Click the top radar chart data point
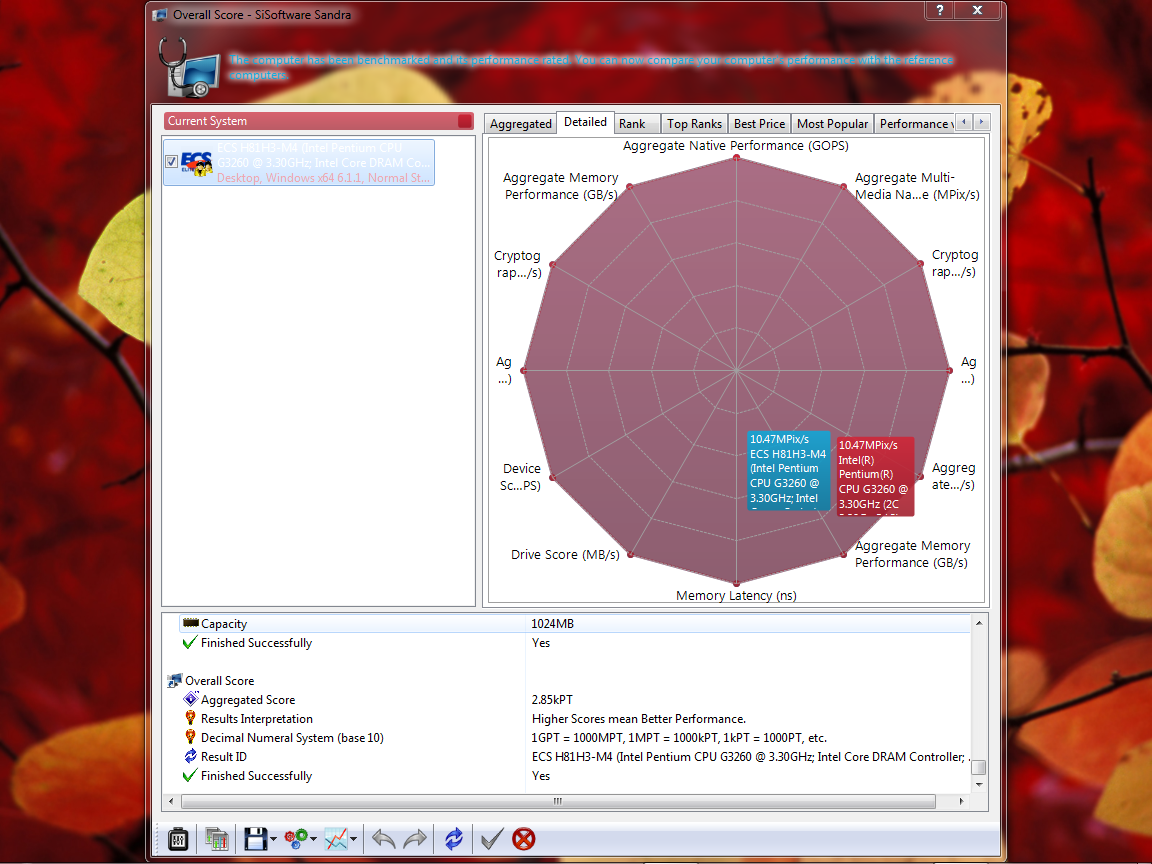 (x=736, y=157)
